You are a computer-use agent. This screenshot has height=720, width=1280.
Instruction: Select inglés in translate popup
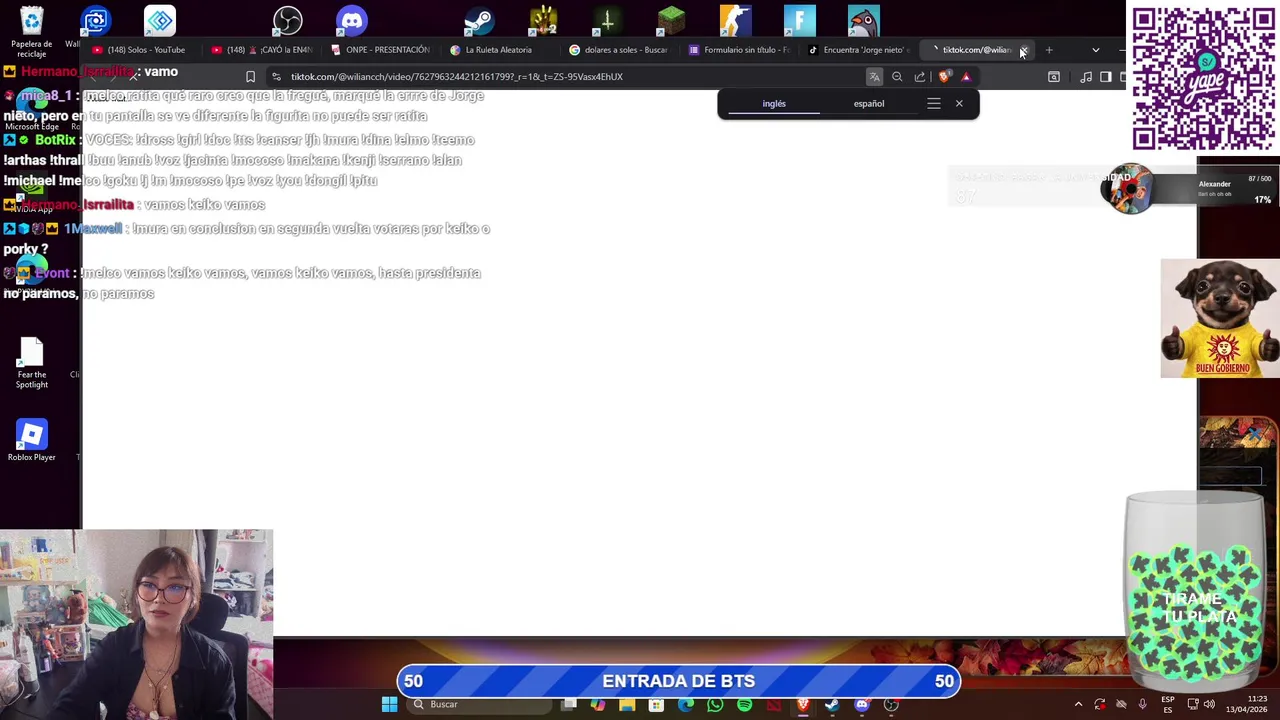click(x=774, y=104)
